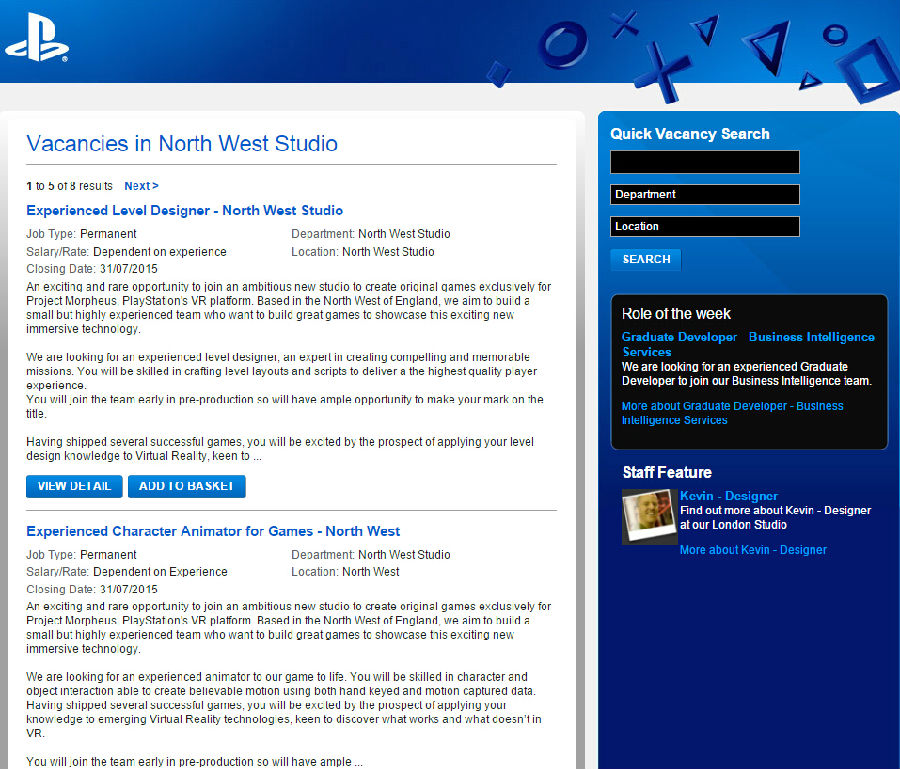900x769 pixels.
Task: Click the Quick Vacancy Search heading
Action: click(690, 134)
